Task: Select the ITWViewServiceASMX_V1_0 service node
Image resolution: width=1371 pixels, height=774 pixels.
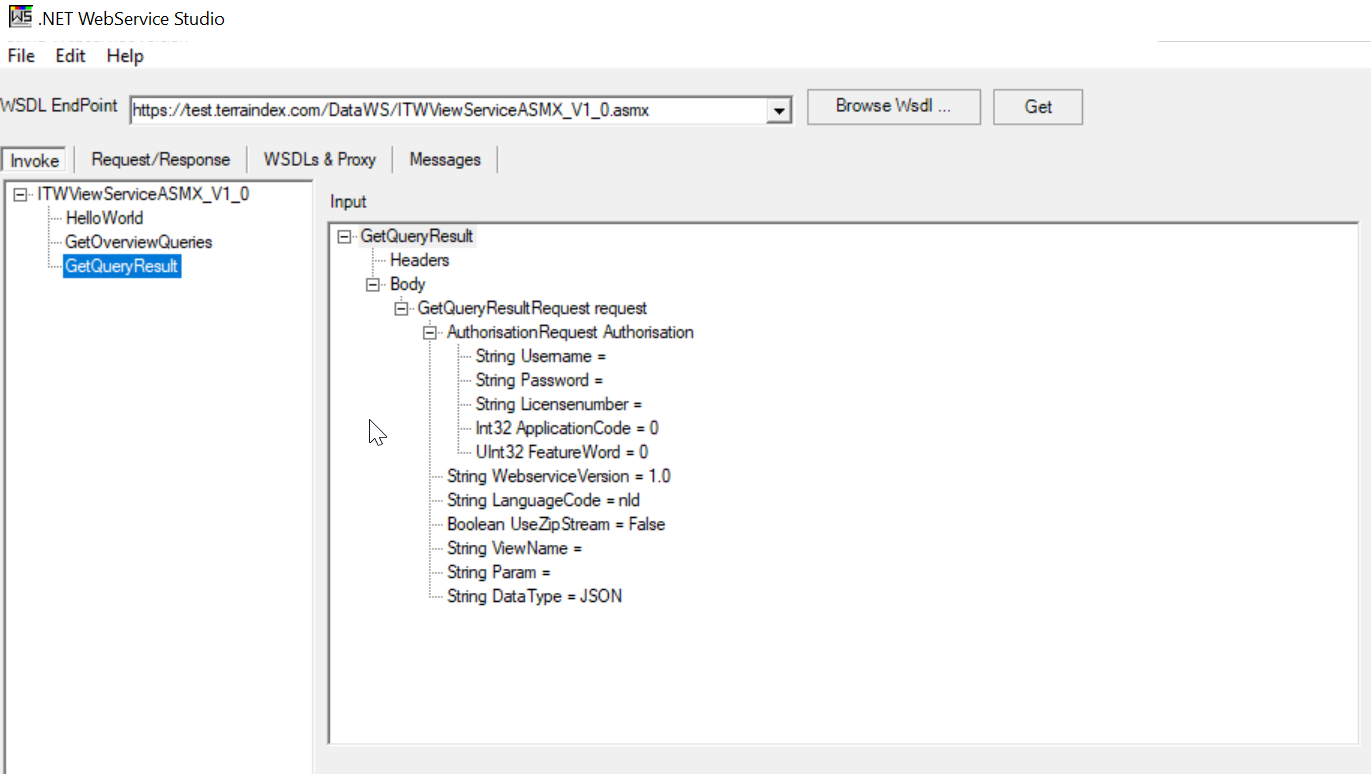Action: click(x=143, y=194)
